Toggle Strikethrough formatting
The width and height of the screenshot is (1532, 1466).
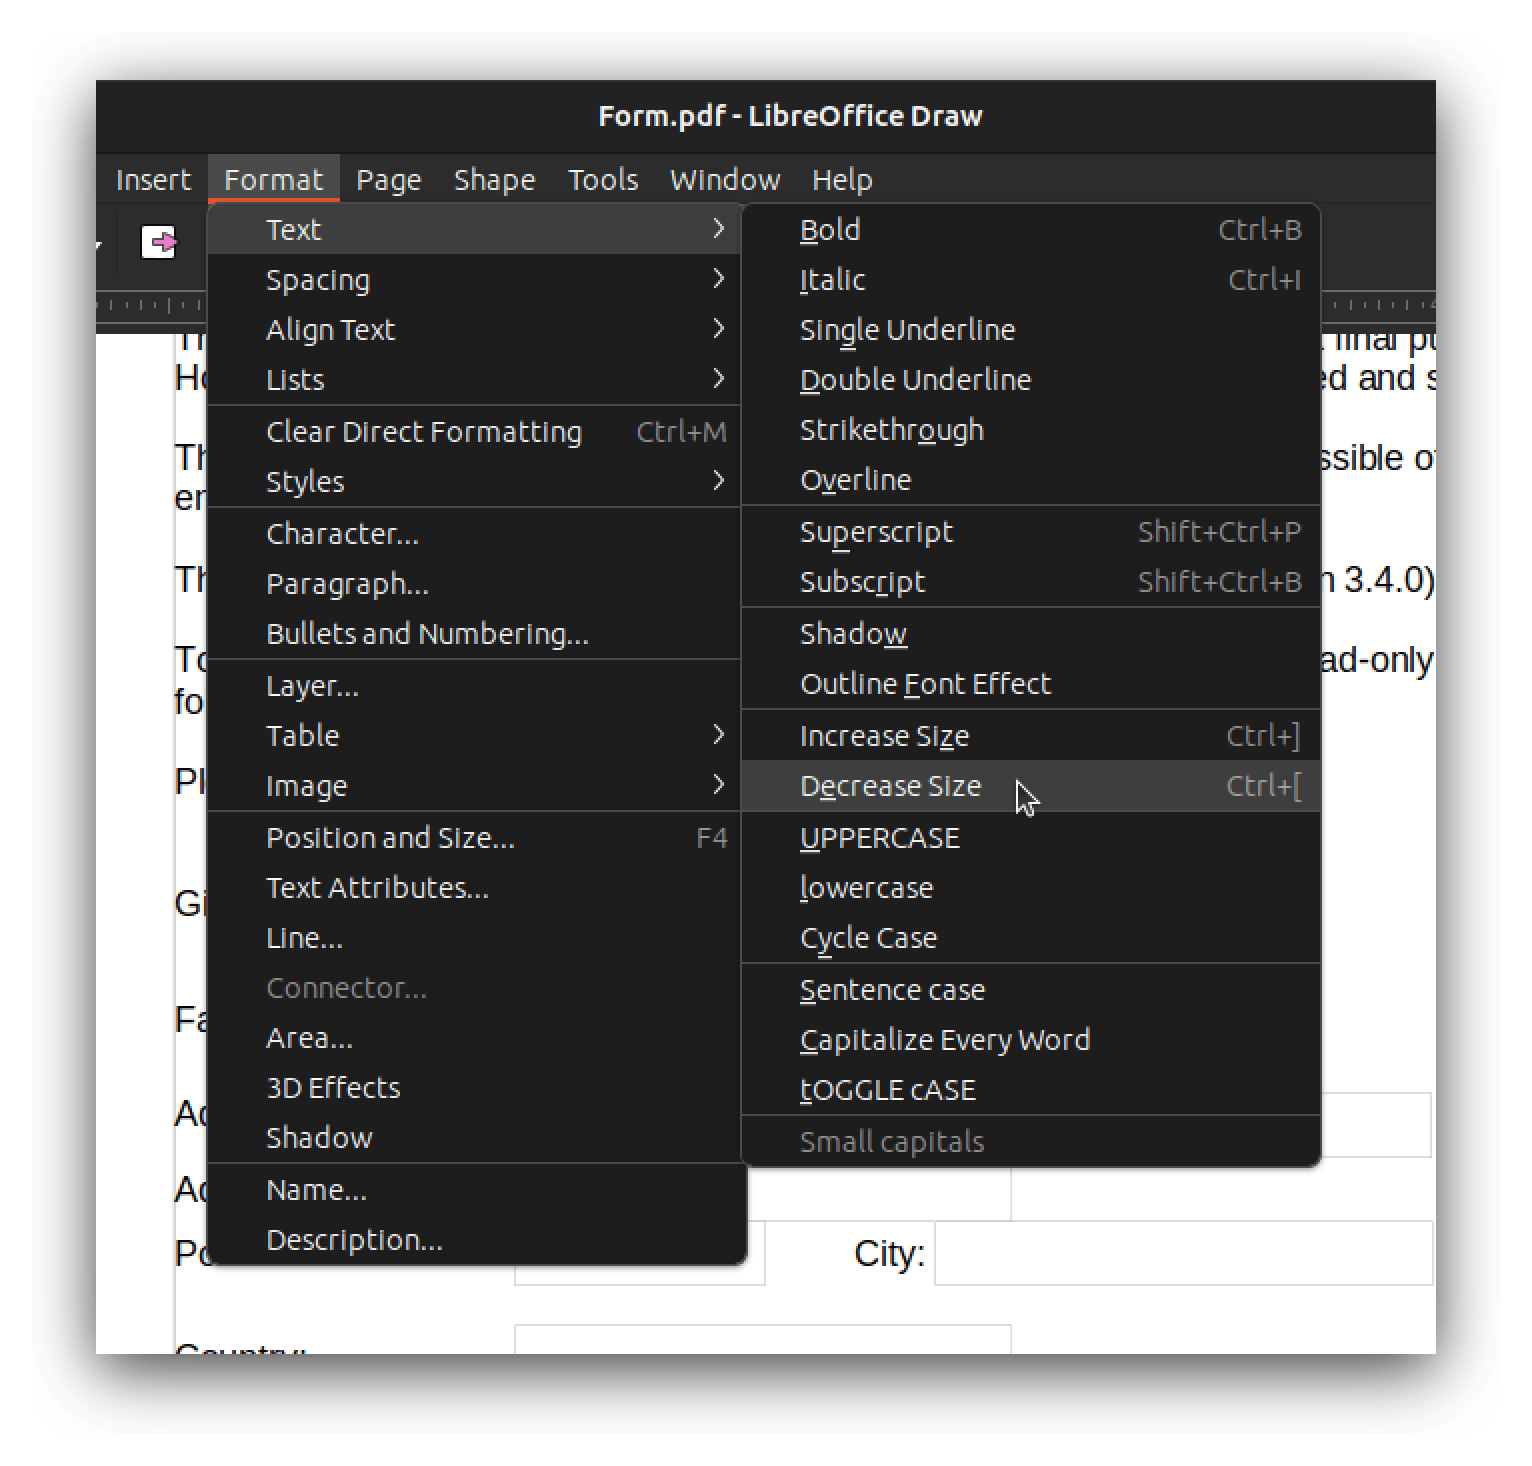(1031, 430)
